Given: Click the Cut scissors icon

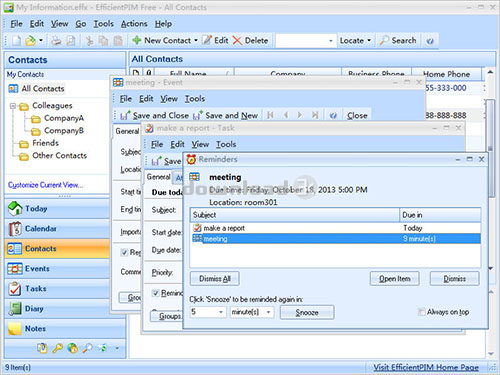Looking at the screenshot, I should coord(89,41).
